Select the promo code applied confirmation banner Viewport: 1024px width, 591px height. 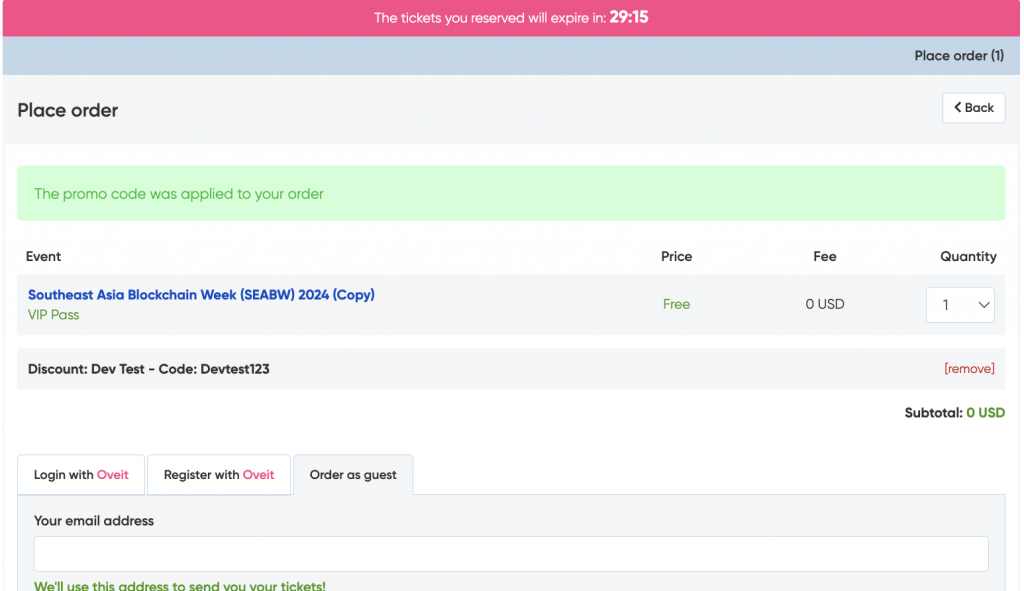pyautogui.click(x=511, y=193)
